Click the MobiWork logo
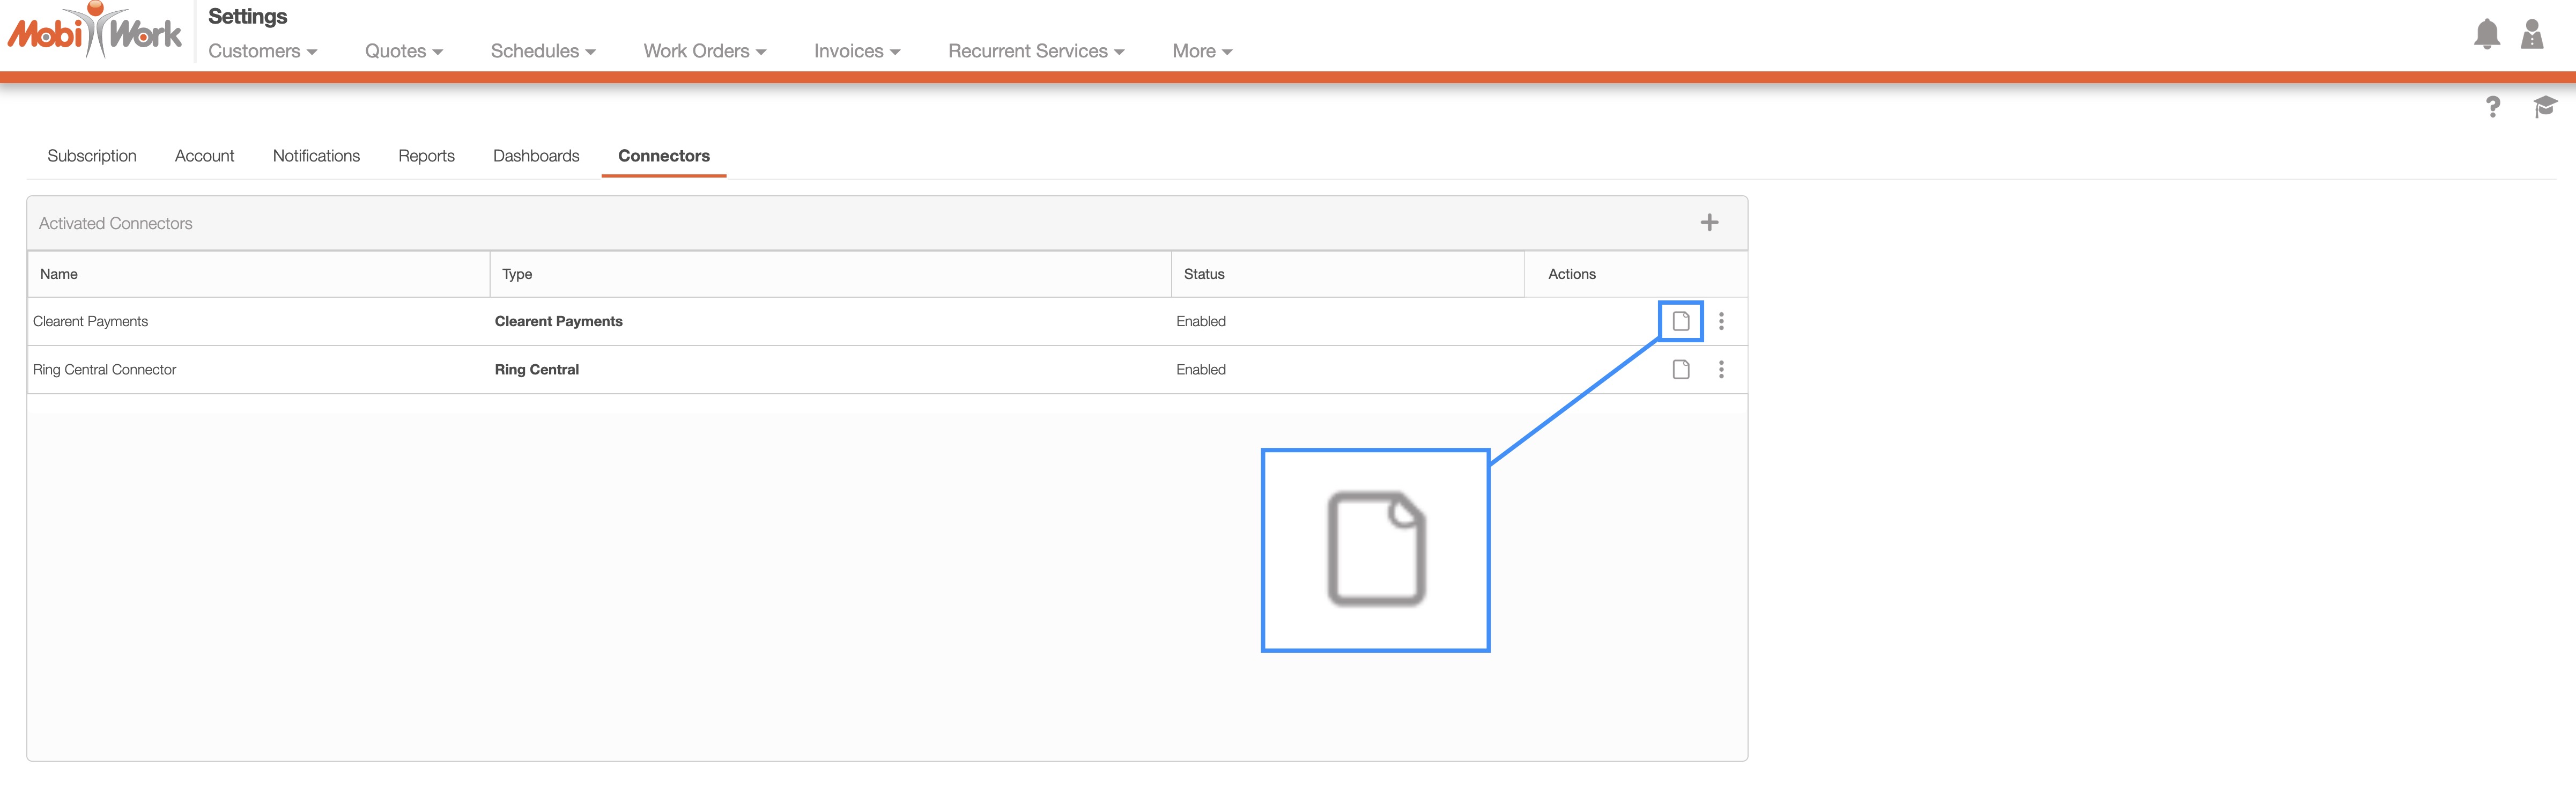 (x=95, y=33)
